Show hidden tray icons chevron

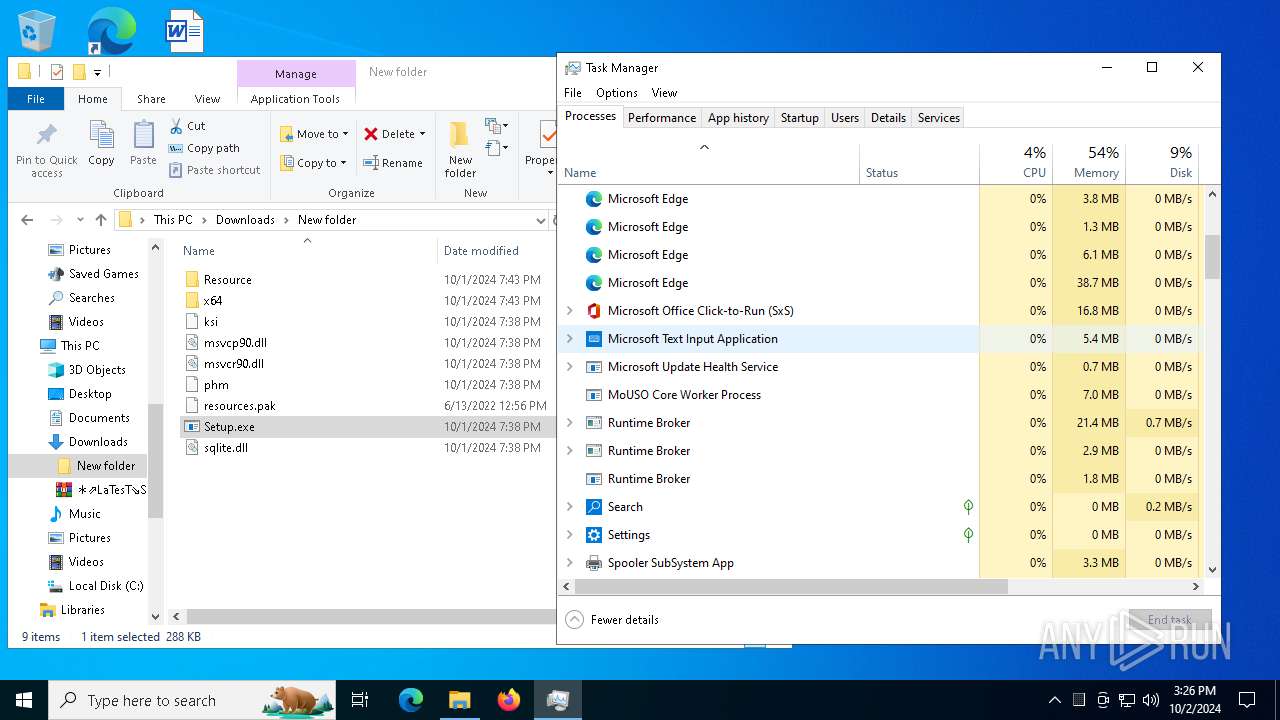(1054, 700)
